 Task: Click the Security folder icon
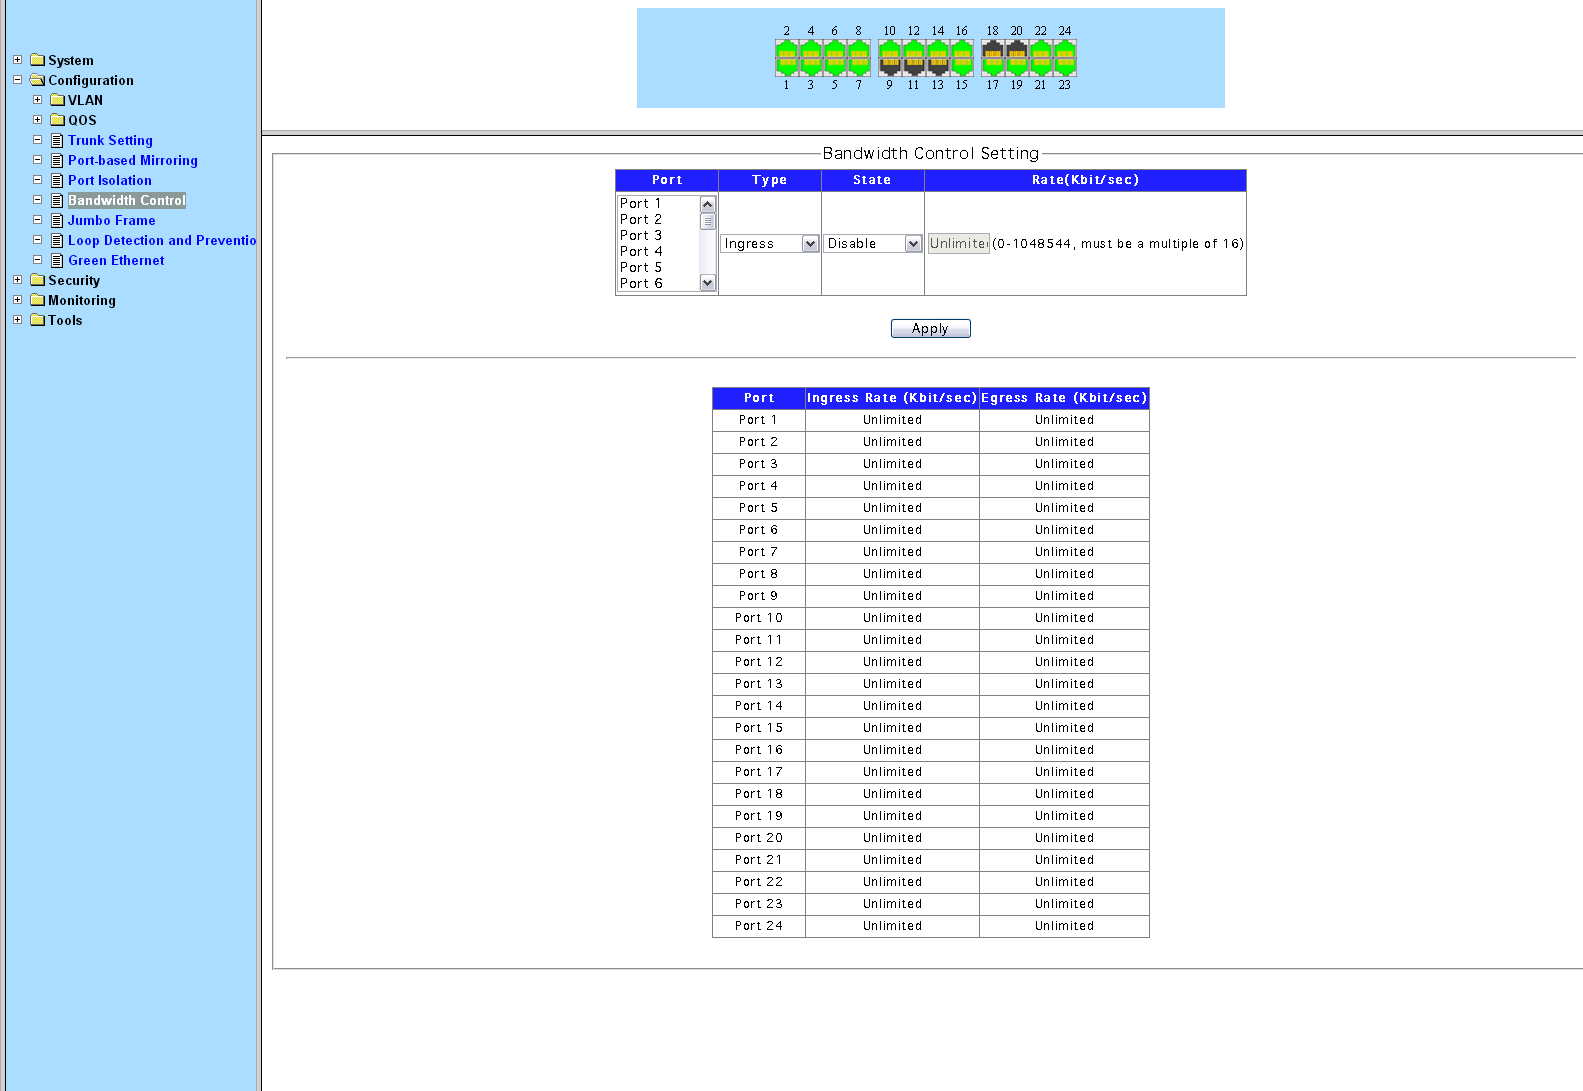pyautogui.click(x=38, y=280)
